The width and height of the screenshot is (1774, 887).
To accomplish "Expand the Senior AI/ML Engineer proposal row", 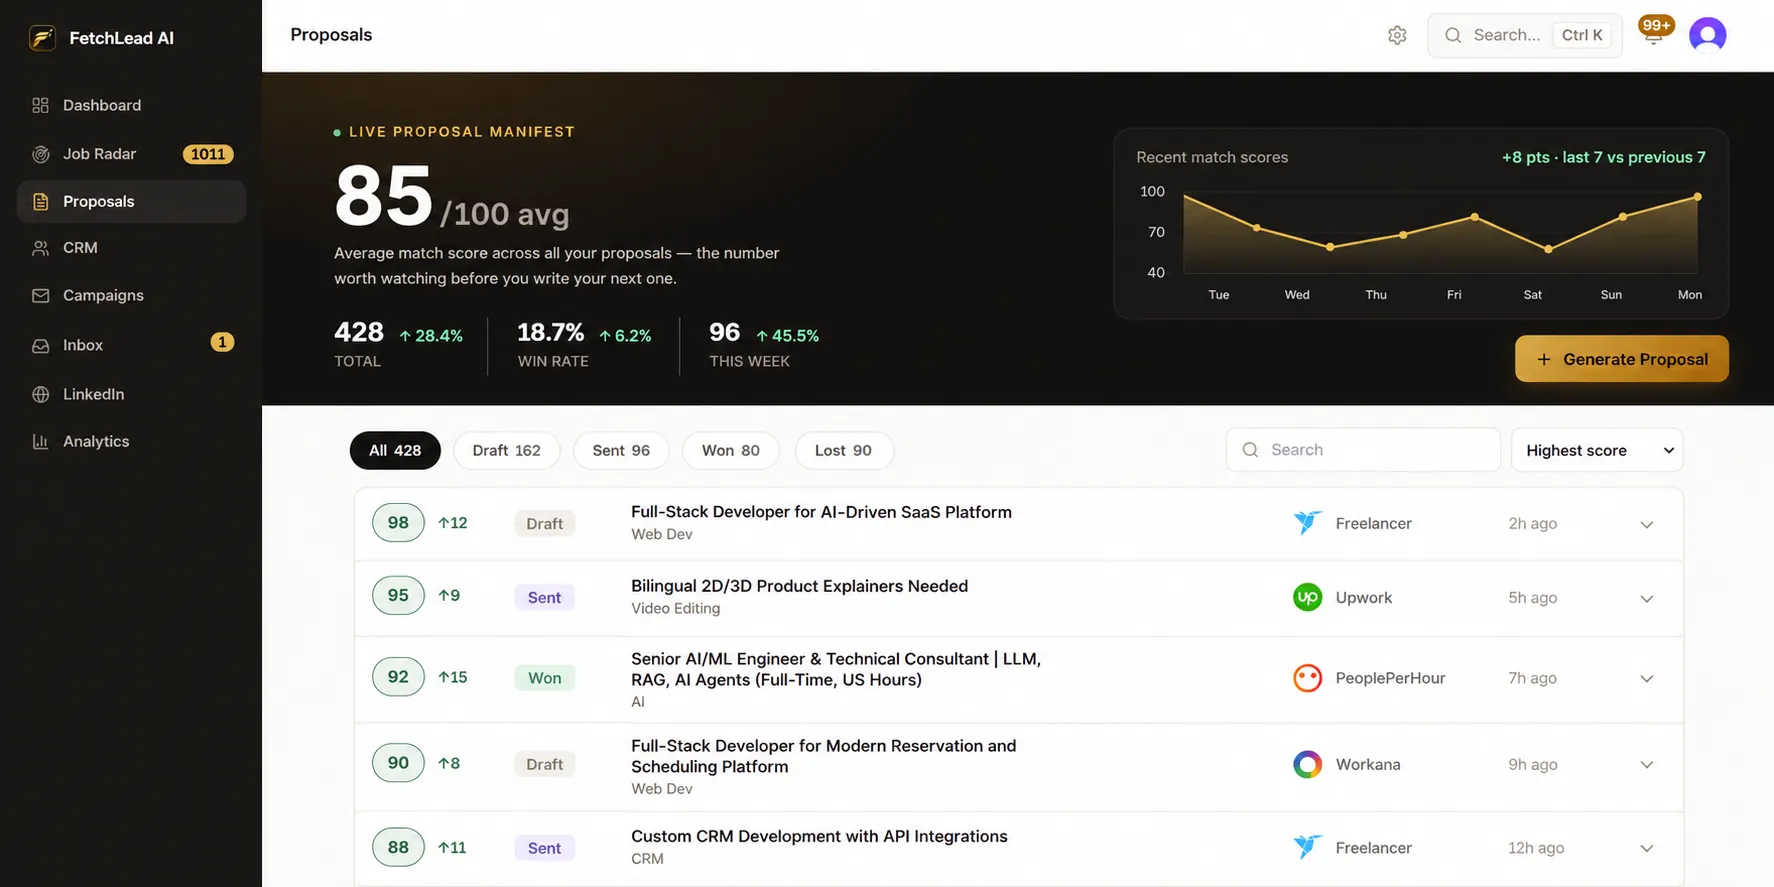I will click(x=1646, y=678).
